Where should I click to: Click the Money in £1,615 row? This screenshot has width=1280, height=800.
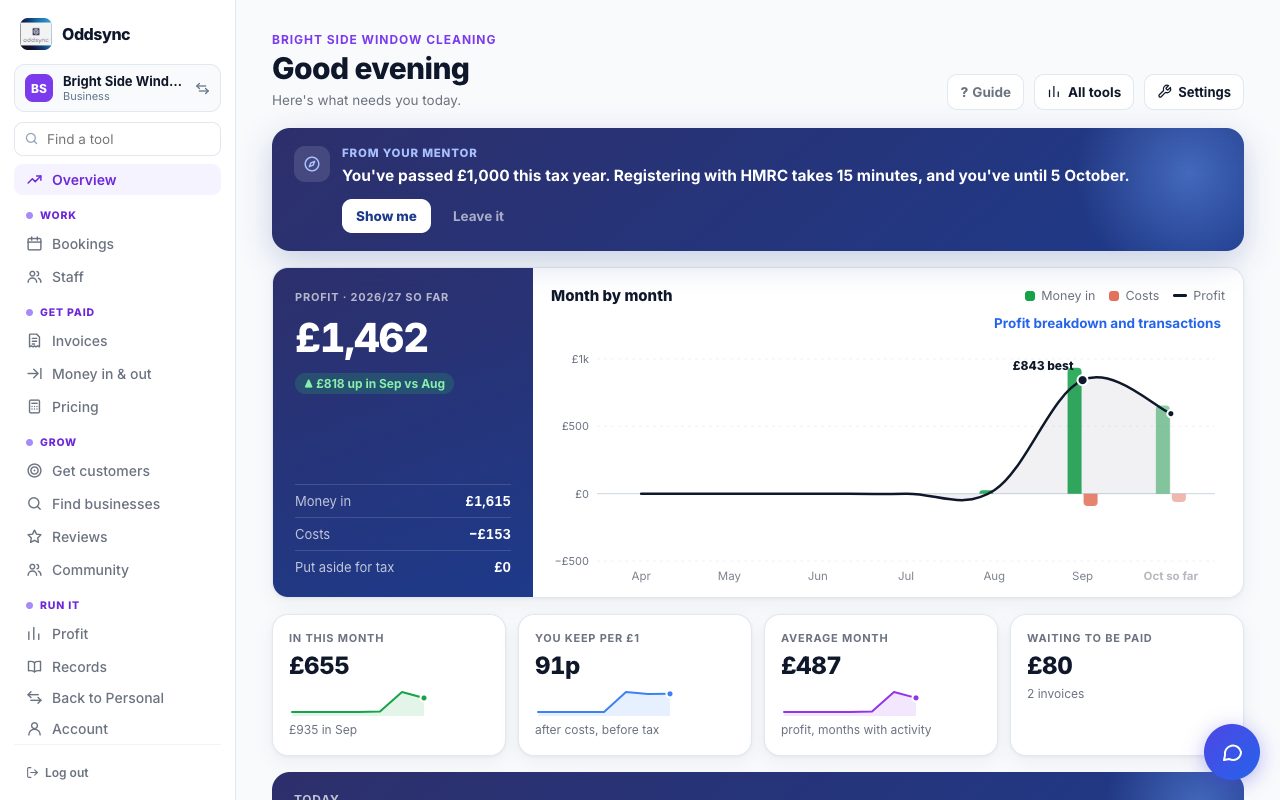pyautogui.click(x=403, y=501)
